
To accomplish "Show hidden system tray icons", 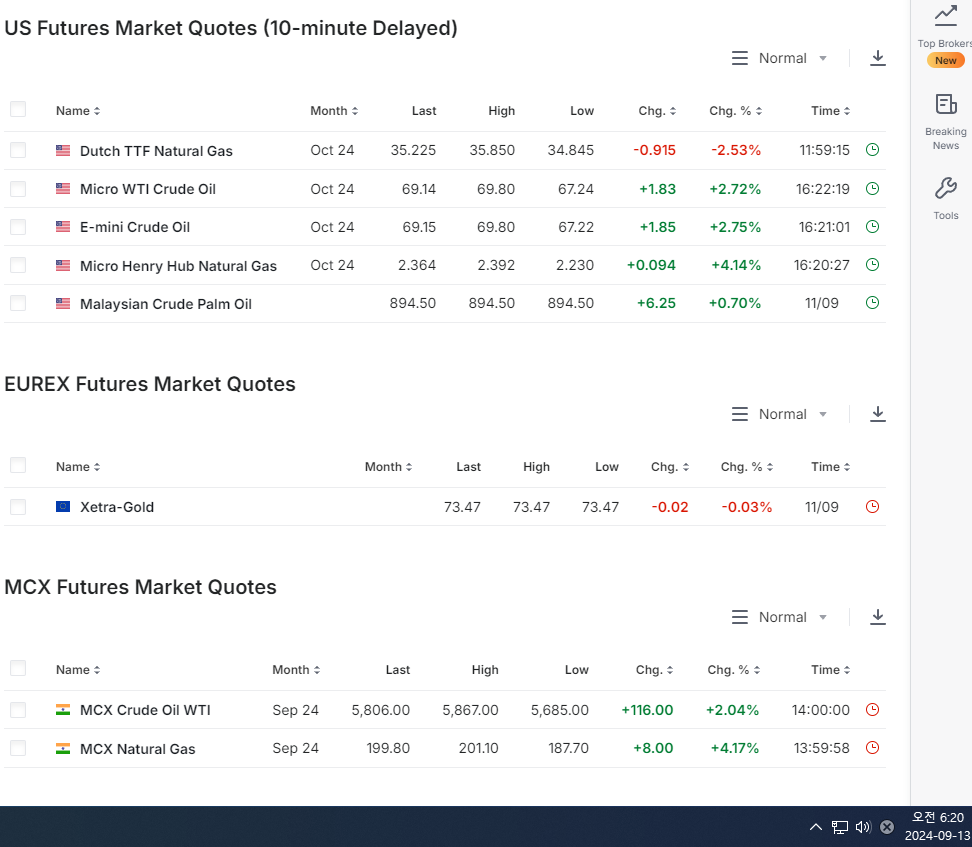I will click(816, 827).
